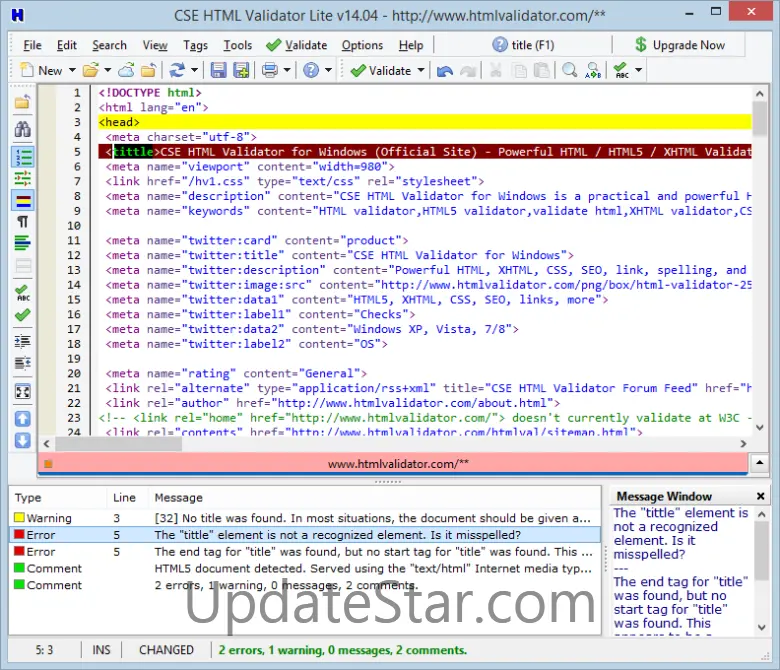Select the error about title end tag
Image resolution: width=780 pixels, height=670 pixels.
coord(305,552)
